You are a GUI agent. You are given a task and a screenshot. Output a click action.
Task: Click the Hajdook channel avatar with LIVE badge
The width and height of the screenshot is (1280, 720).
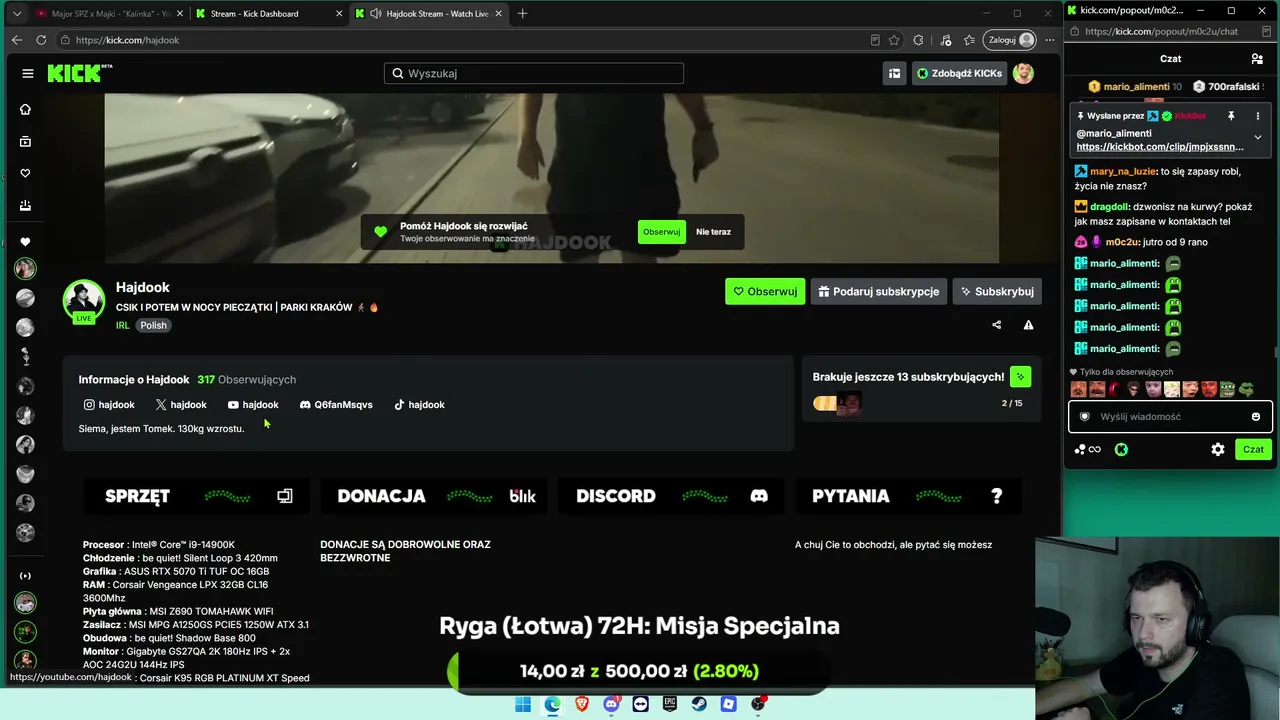coord(84,300)
